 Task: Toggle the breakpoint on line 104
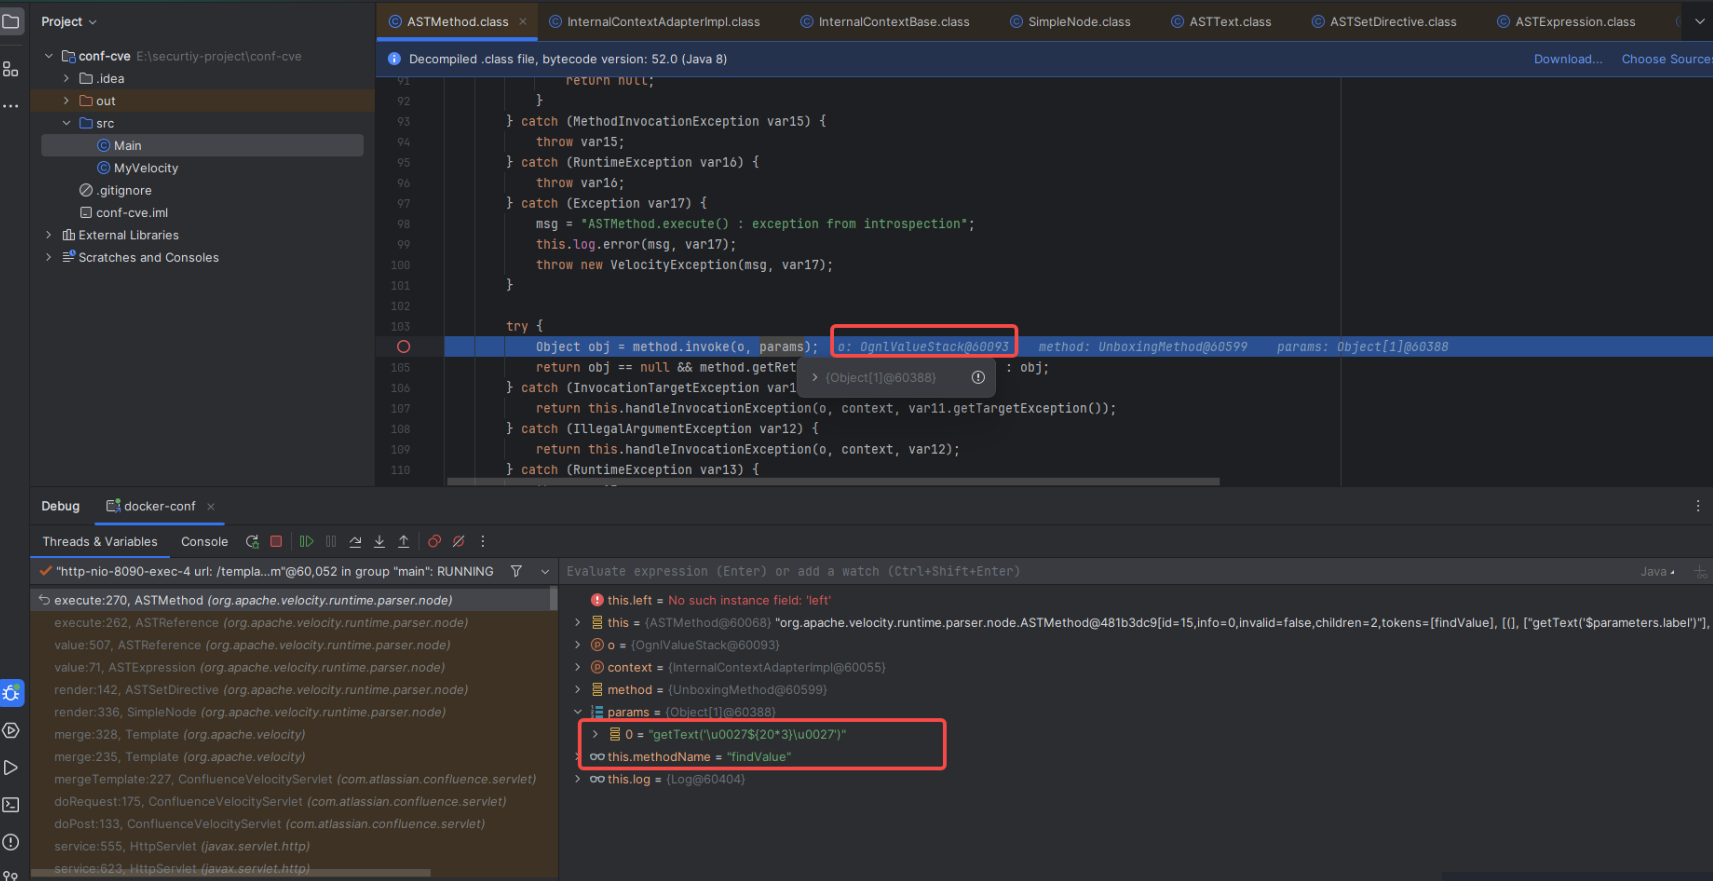[x=403, y=347]
